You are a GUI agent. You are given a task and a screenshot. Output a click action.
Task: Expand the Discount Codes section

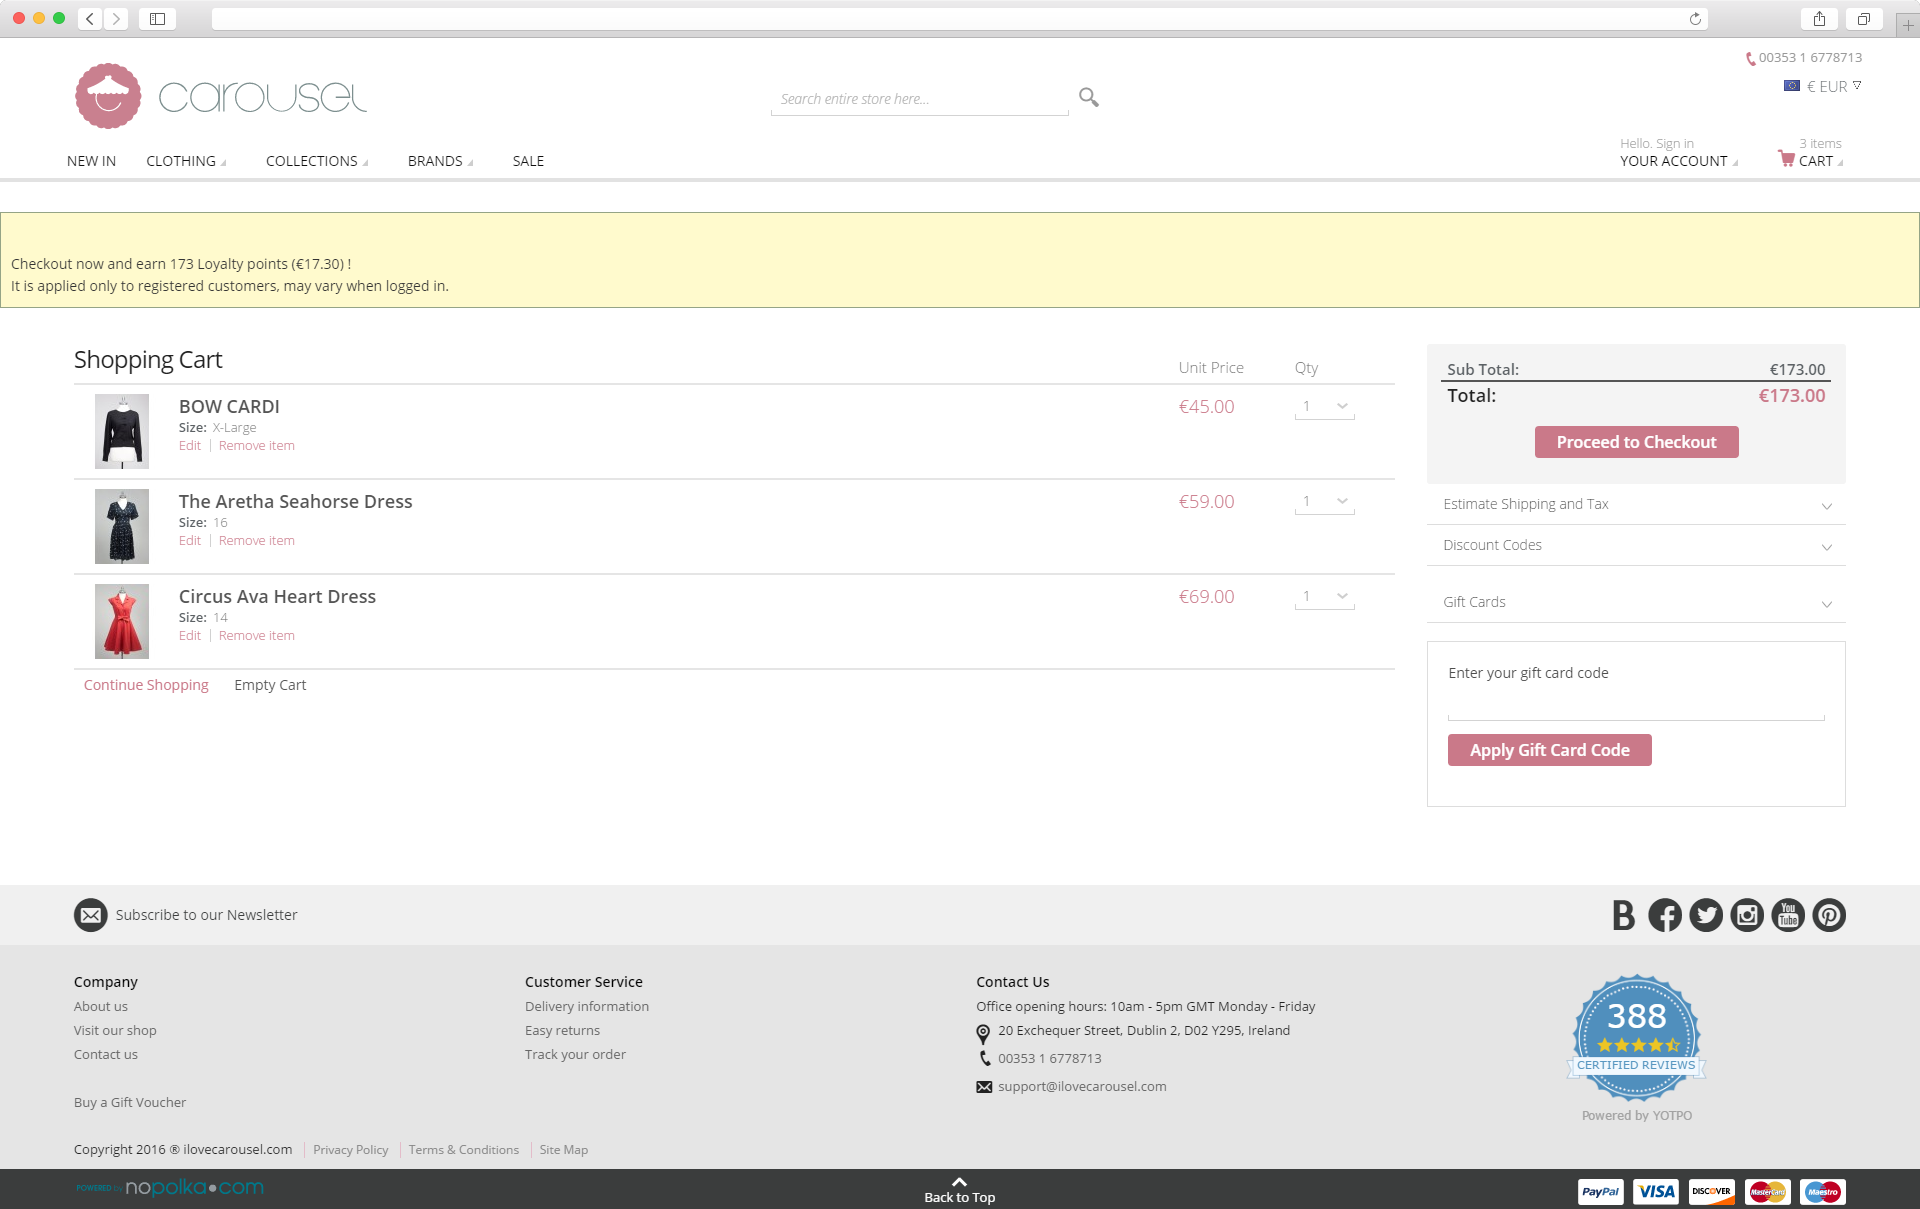(x=1635, y=545)
